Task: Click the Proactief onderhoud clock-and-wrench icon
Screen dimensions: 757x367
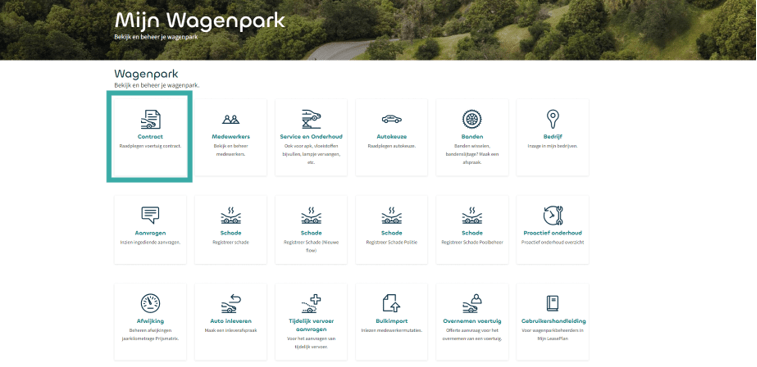Action: coord(553,215)
